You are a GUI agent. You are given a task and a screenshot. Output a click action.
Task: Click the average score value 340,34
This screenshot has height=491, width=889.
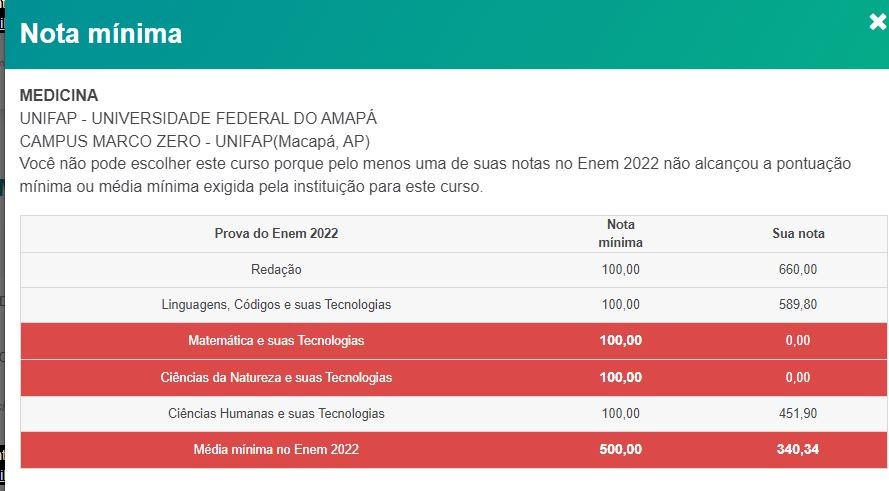tap(798, 450)
